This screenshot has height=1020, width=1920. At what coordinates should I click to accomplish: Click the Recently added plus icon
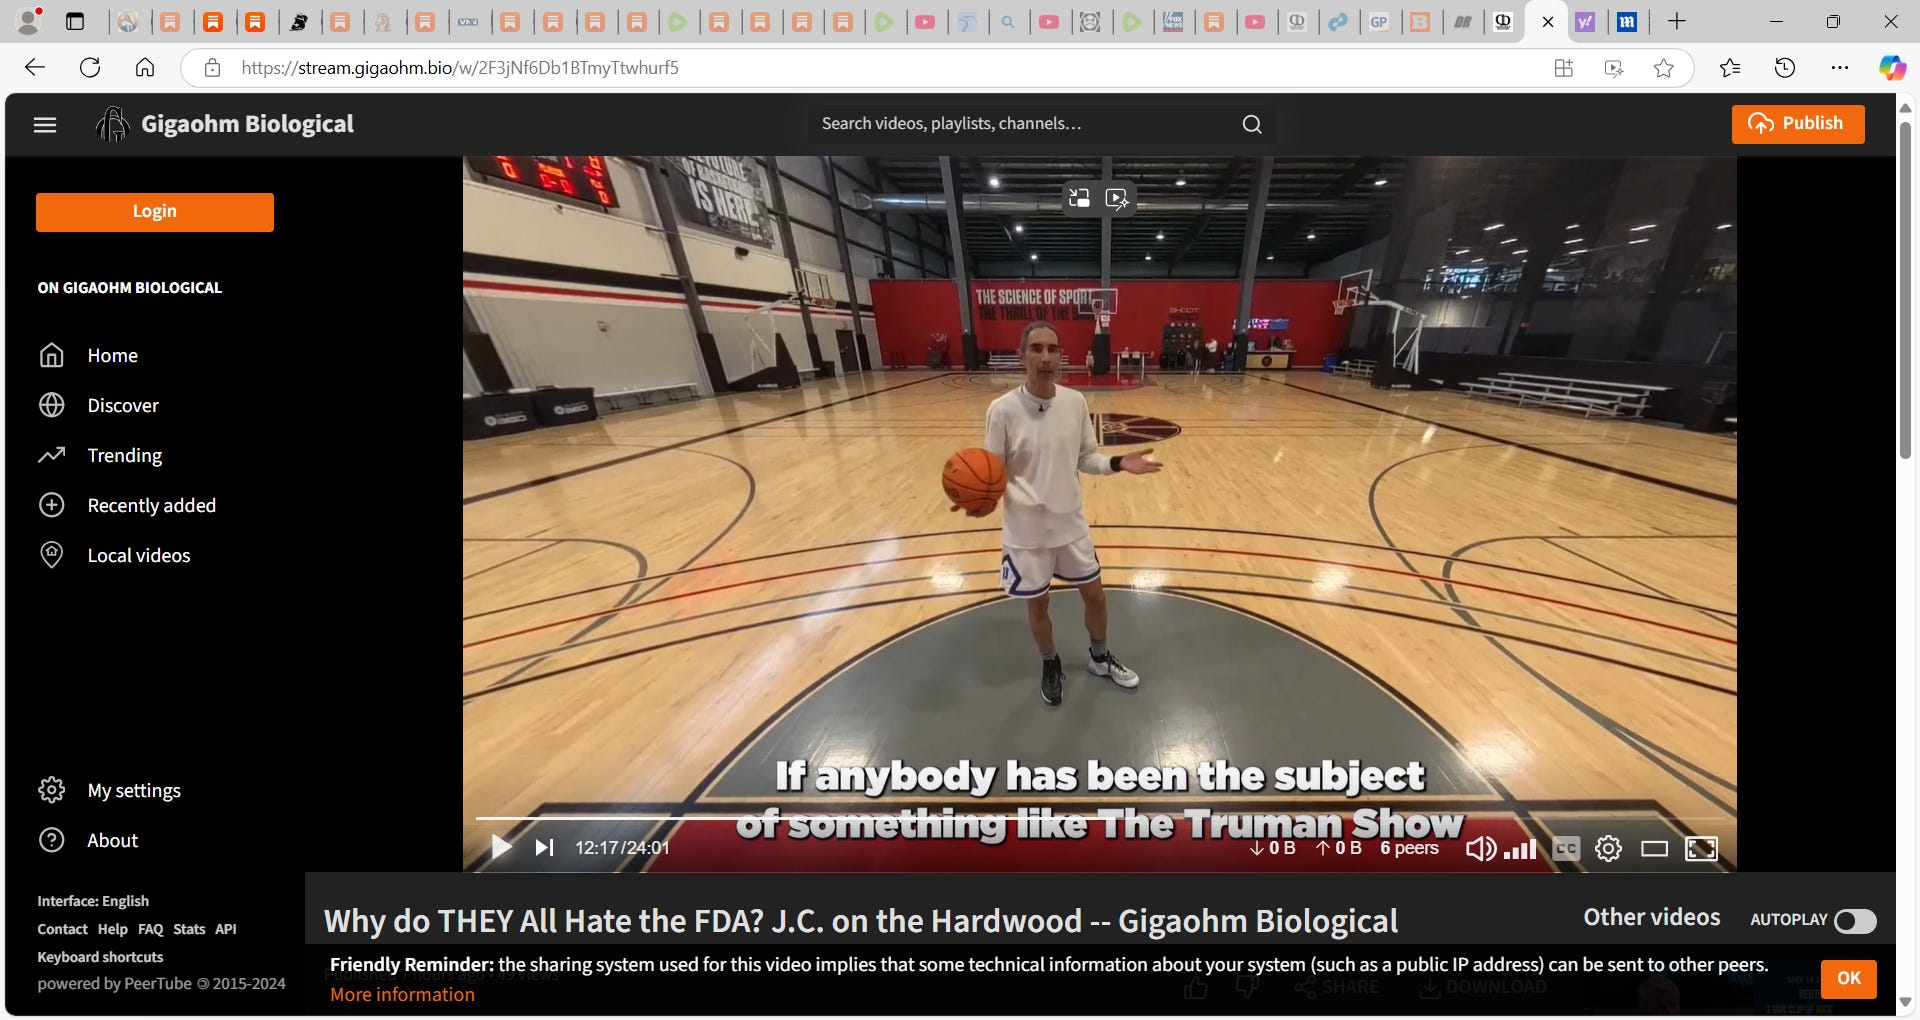51,505
